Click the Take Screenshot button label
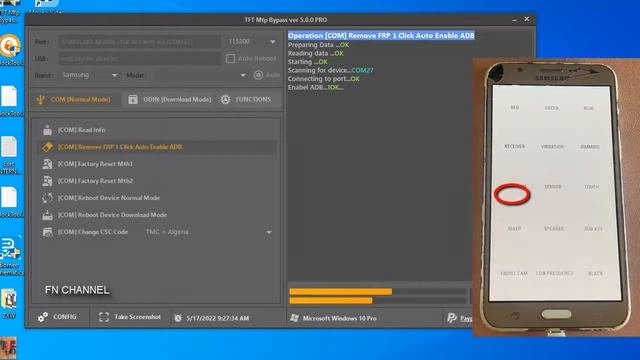The height and width of the screenshot is (360, 640). [137, 317]
